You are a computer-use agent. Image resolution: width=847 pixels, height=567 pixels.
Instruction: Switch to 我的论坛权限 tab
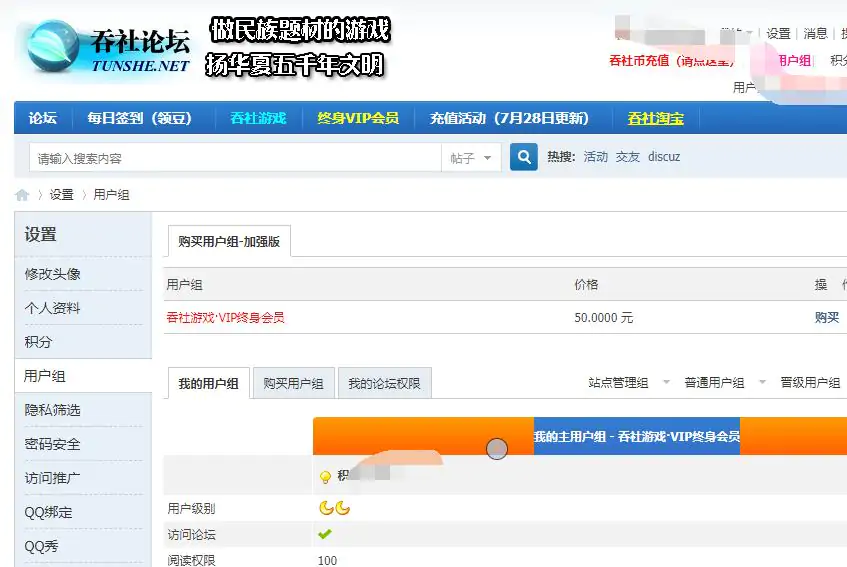click(x=384, y=383)
